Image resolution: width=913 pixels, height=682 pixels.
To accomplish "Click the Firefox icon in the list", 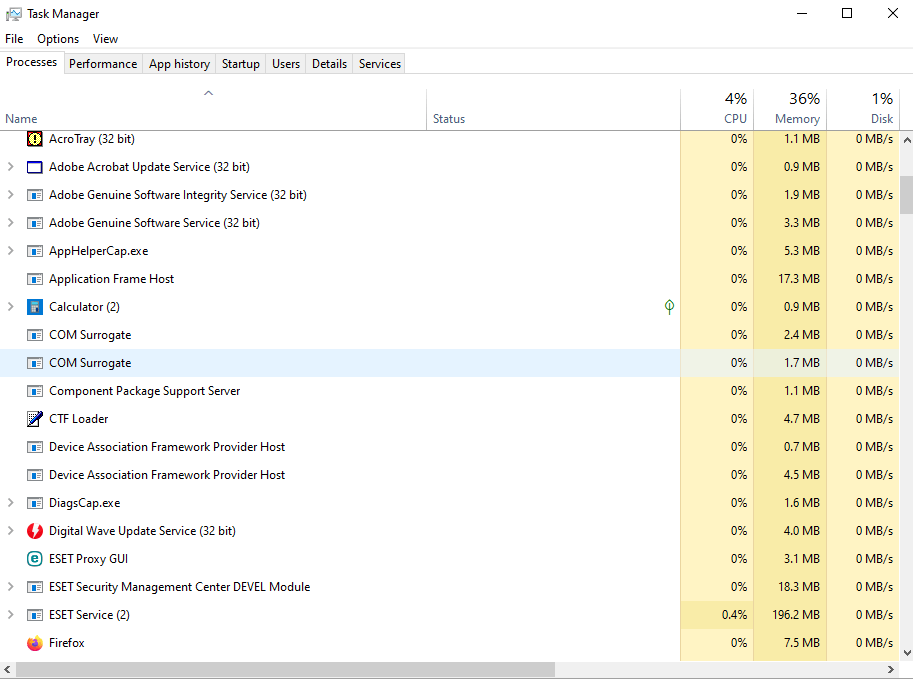I will point(35,643).
